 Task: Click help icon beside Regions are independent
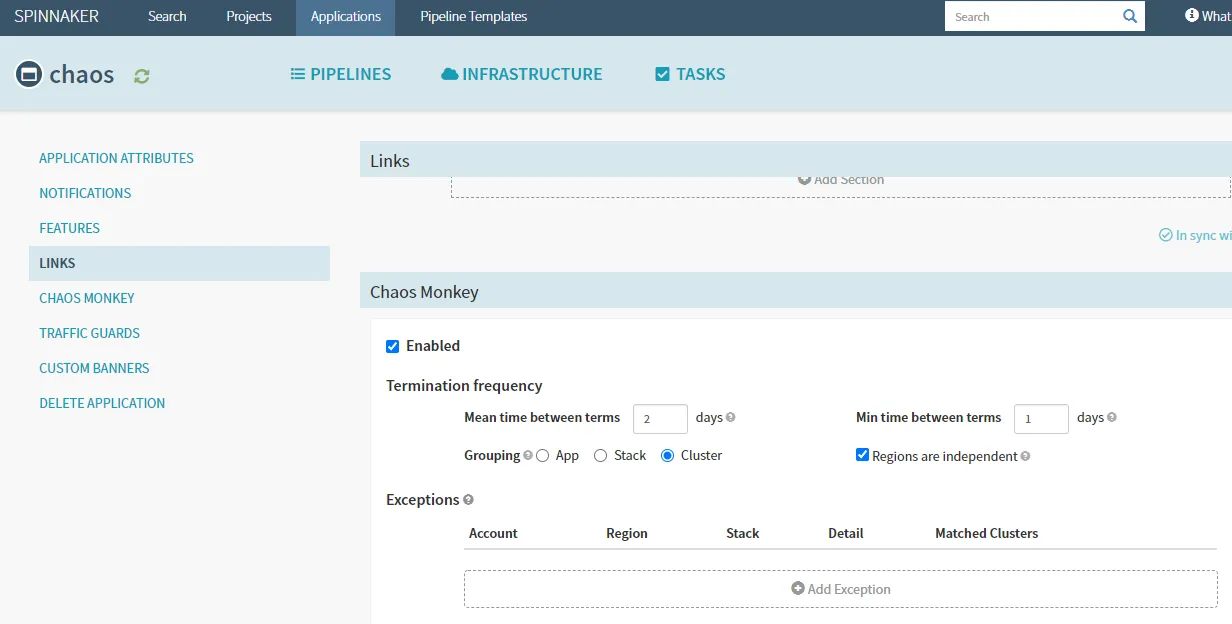(1025, 457)
